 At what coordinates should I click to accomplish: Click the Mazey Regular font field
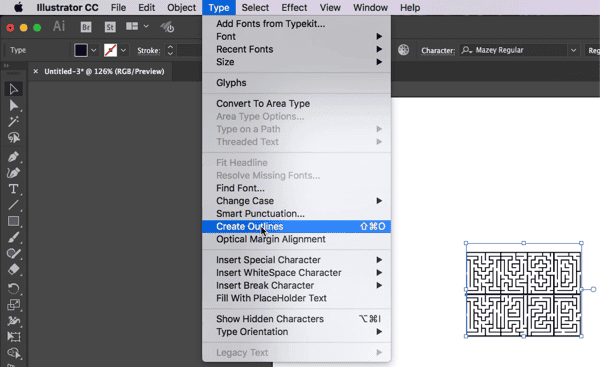point(513,50)
